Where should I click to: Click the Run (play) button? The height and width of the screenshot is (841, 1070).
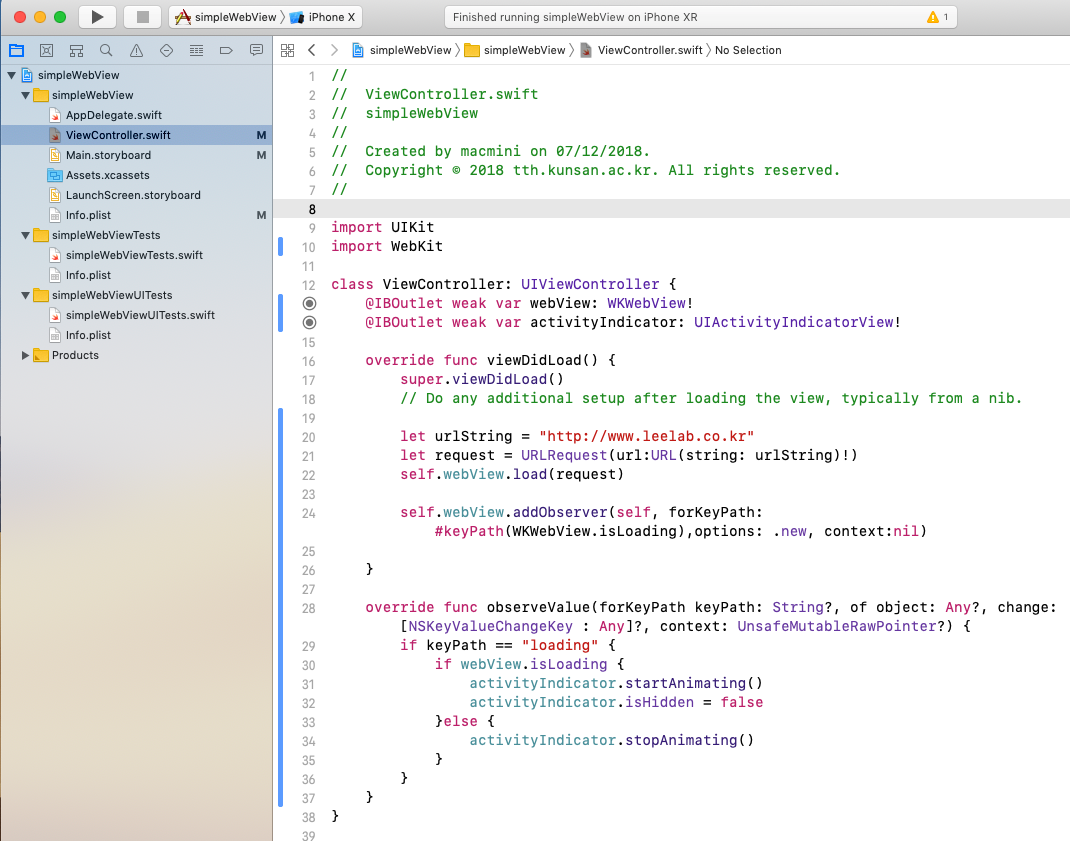pos(97,17)
